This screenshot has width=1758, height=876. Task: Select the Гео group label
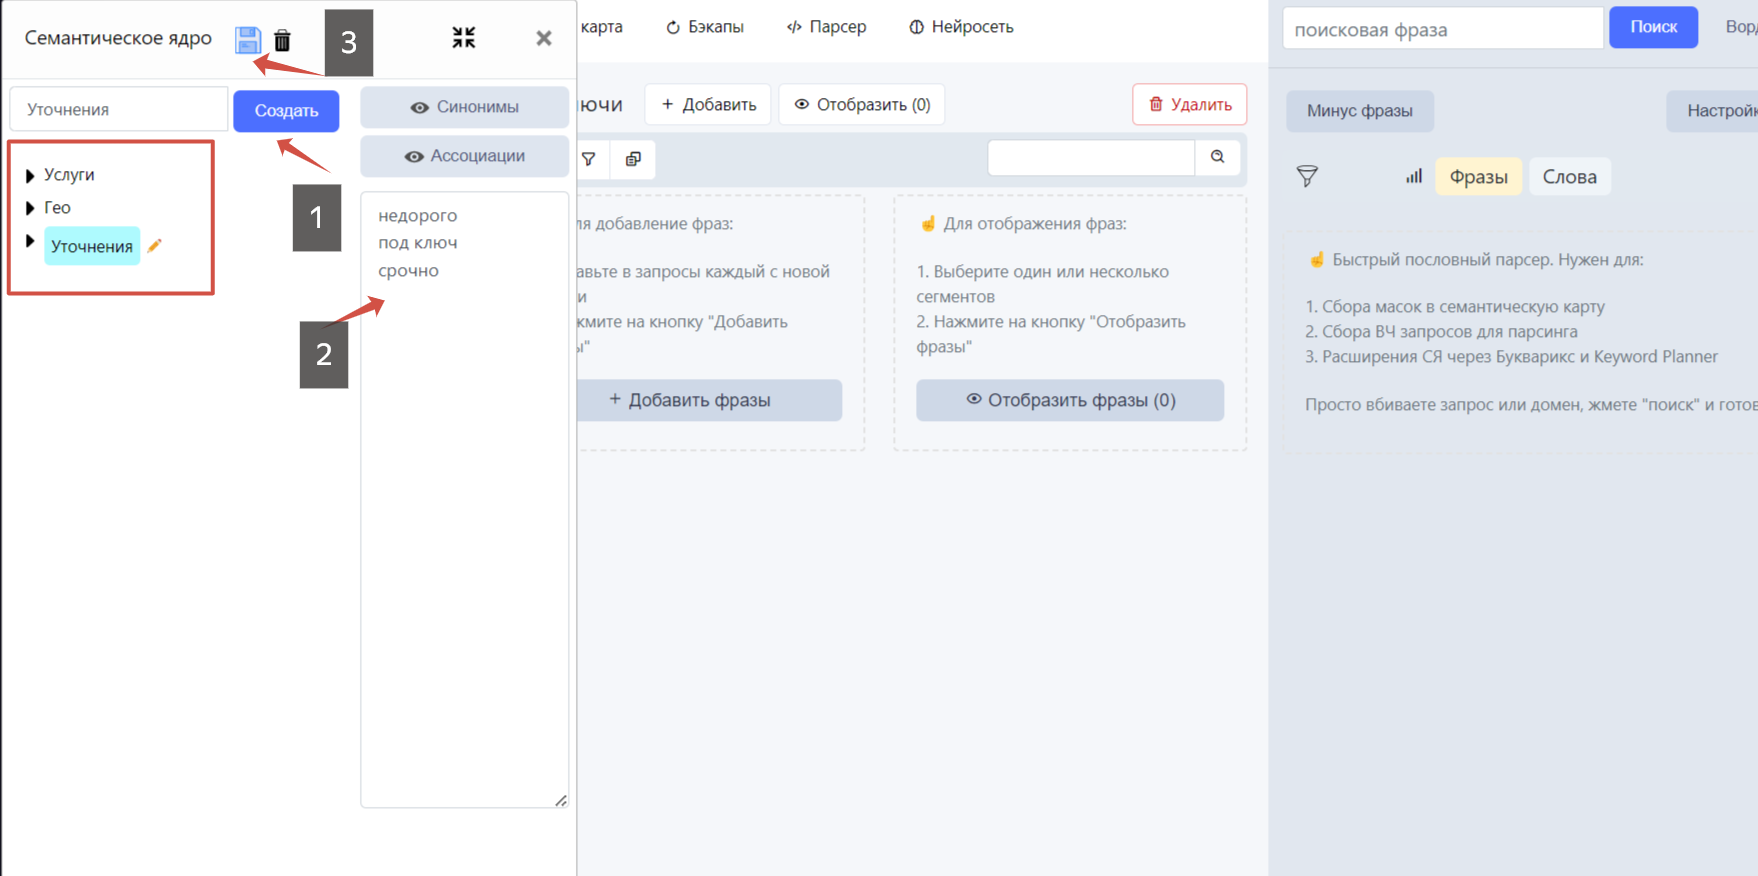coord(57,208)
